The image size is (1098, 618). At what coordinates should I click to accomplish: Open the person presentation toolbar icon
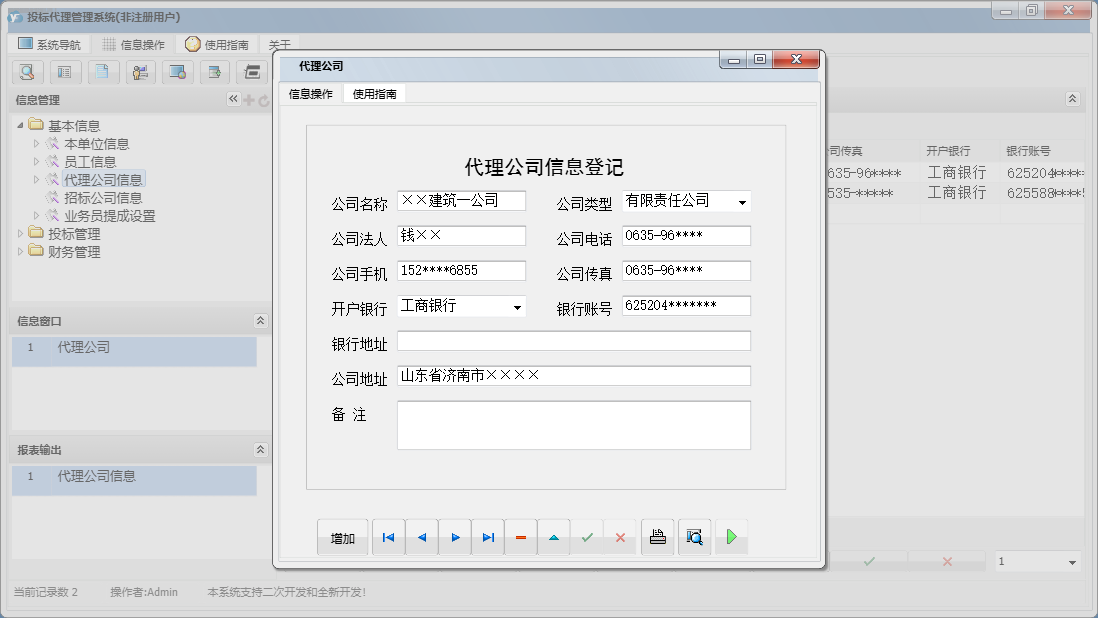point(140,72)
